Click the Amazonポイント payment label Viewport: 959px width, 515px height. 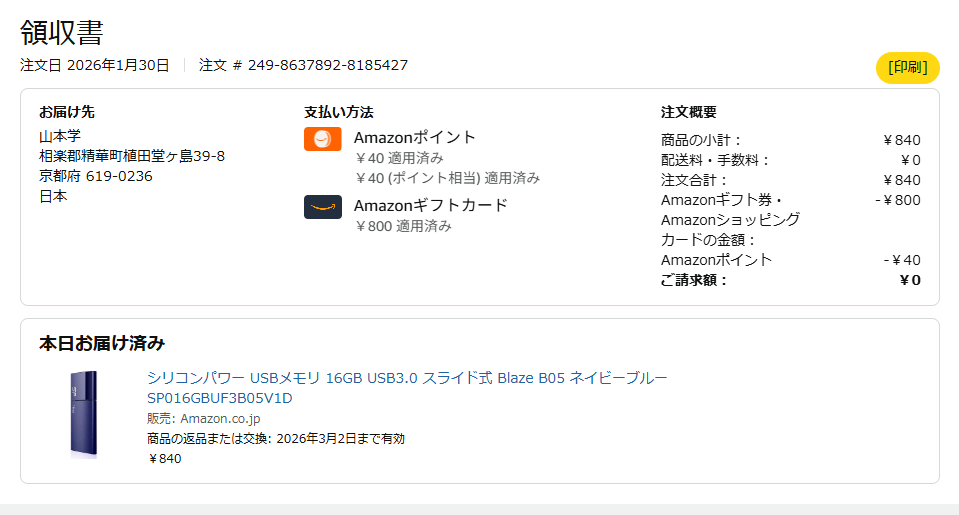415,137
